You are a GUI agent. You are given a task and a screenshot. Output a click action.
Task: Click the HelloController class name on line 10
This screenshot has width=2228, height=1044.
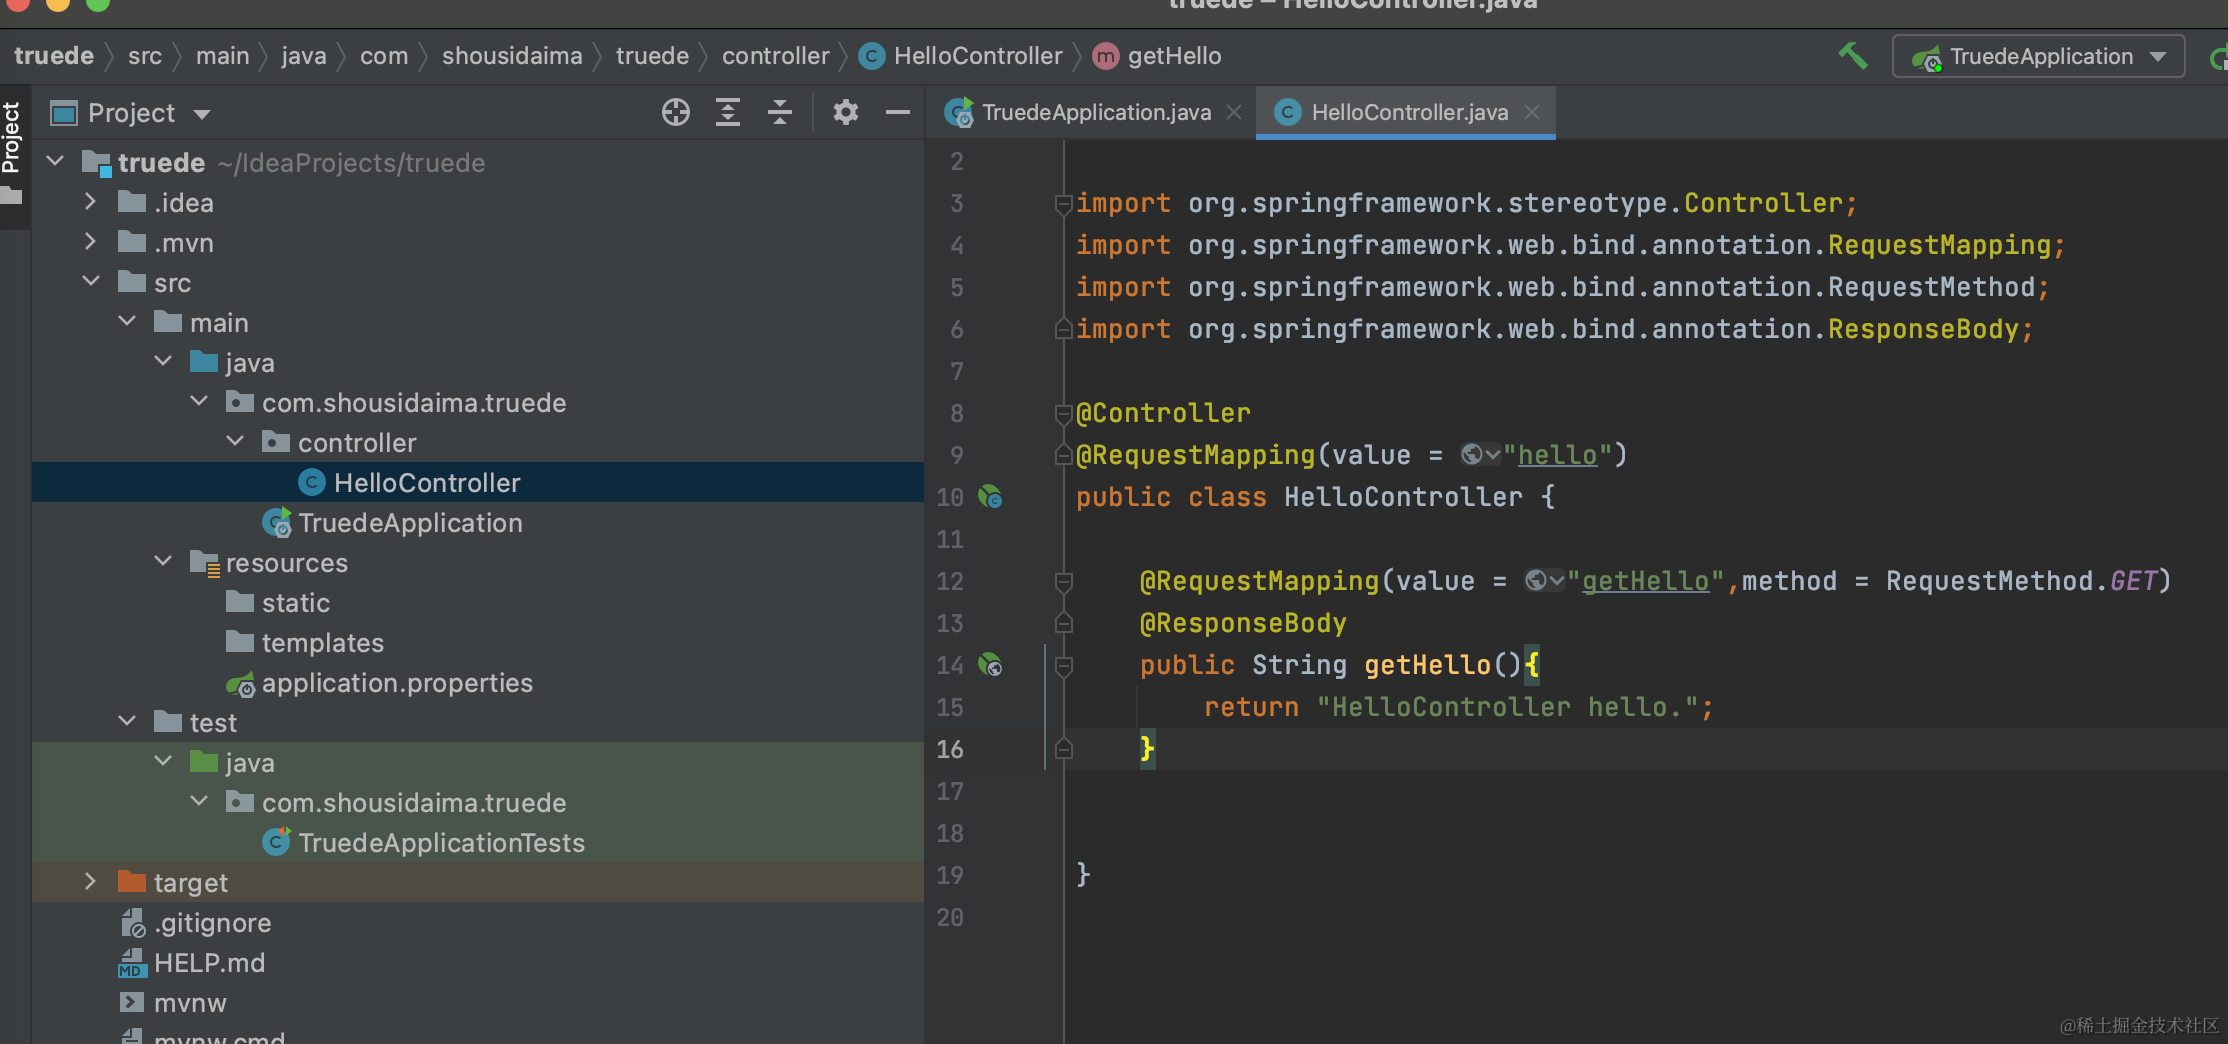(x=1403, y=497)
